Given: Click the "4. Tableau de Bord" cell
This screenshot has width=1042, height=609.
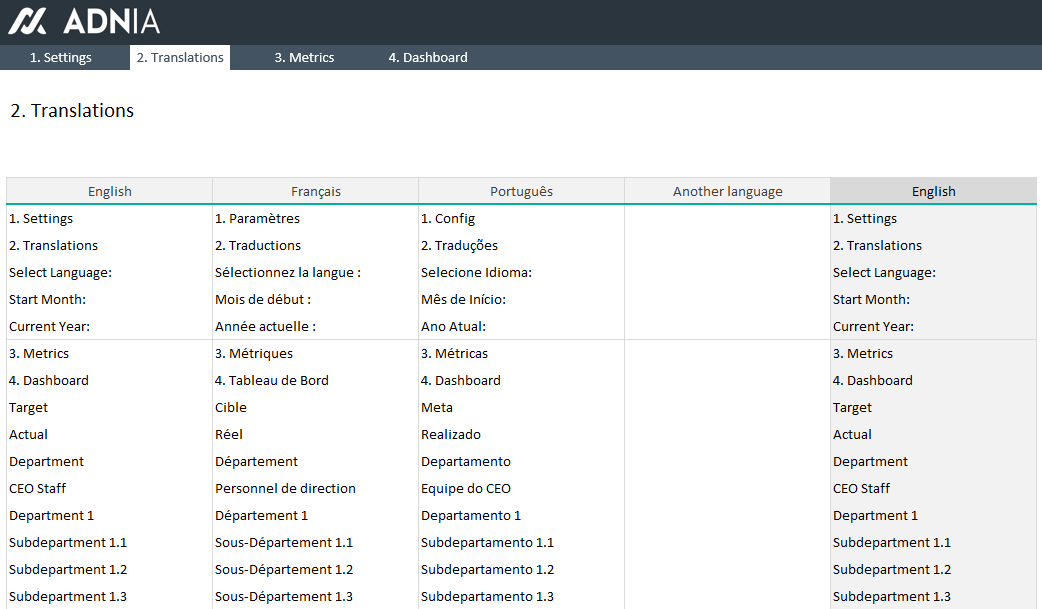Looking at the screenshot, I should click(272, 380).
